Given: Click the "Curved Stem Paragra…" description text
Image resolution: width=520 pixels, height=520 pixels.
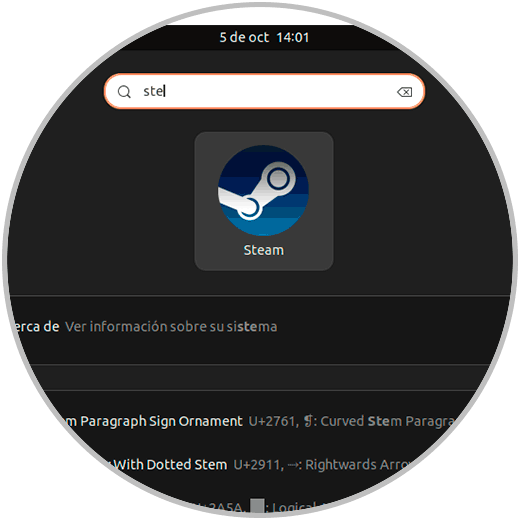Looking at the screenshot, I should pyautogui.click(x=388, y=421).
